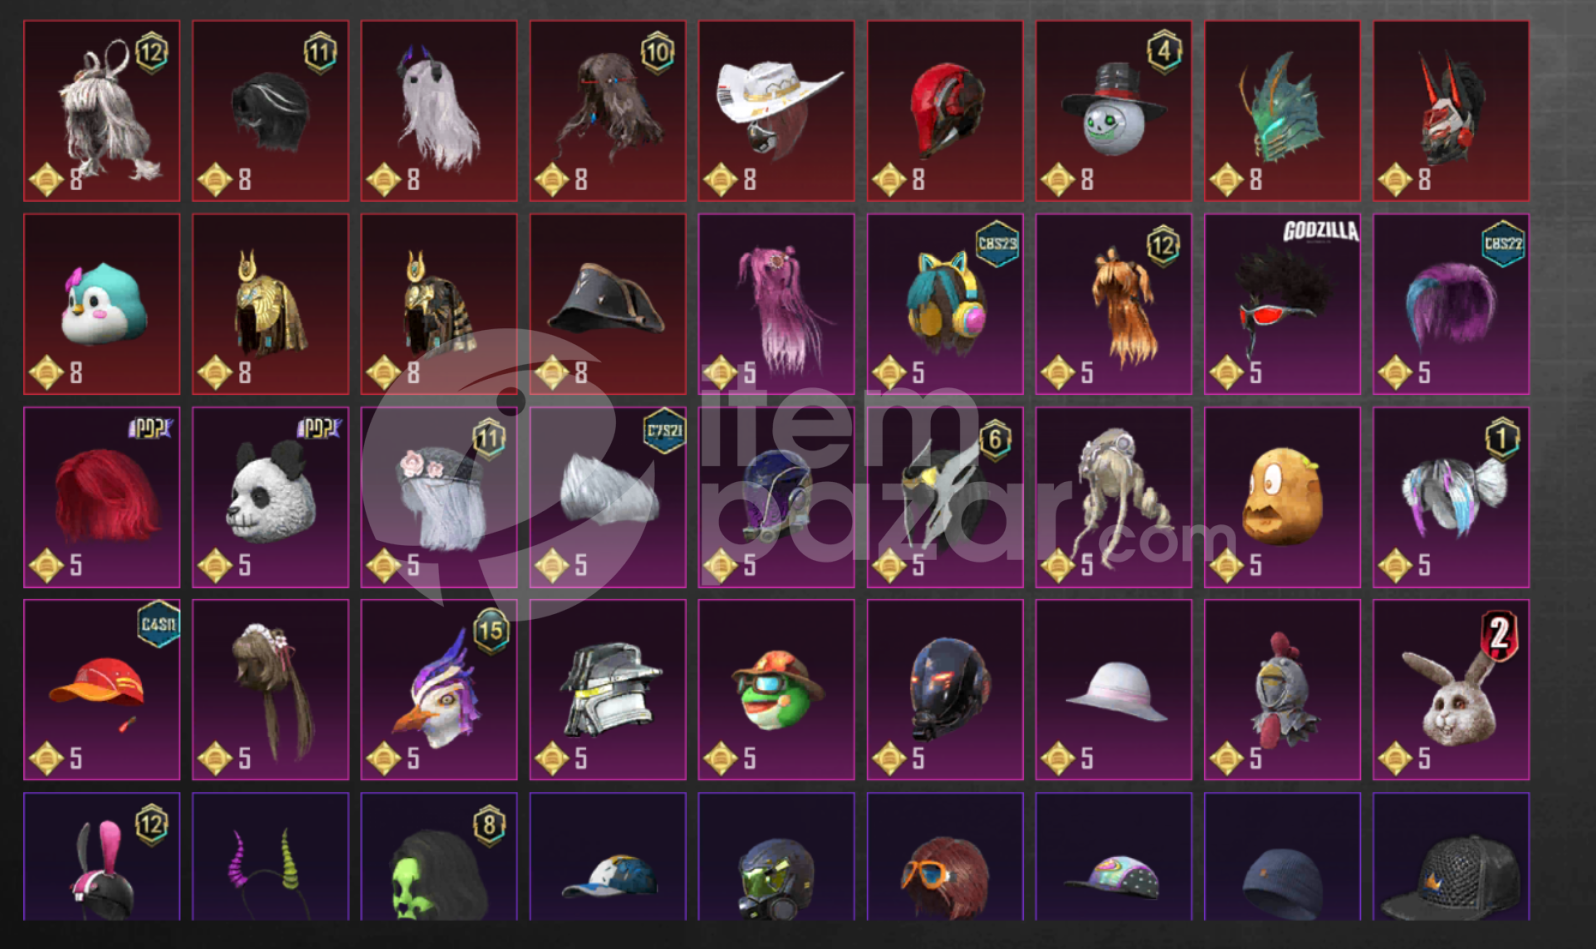The image size is (1596, 949).
Task: Select the white cowboy hat item
Action: click(x=776, y=110)
